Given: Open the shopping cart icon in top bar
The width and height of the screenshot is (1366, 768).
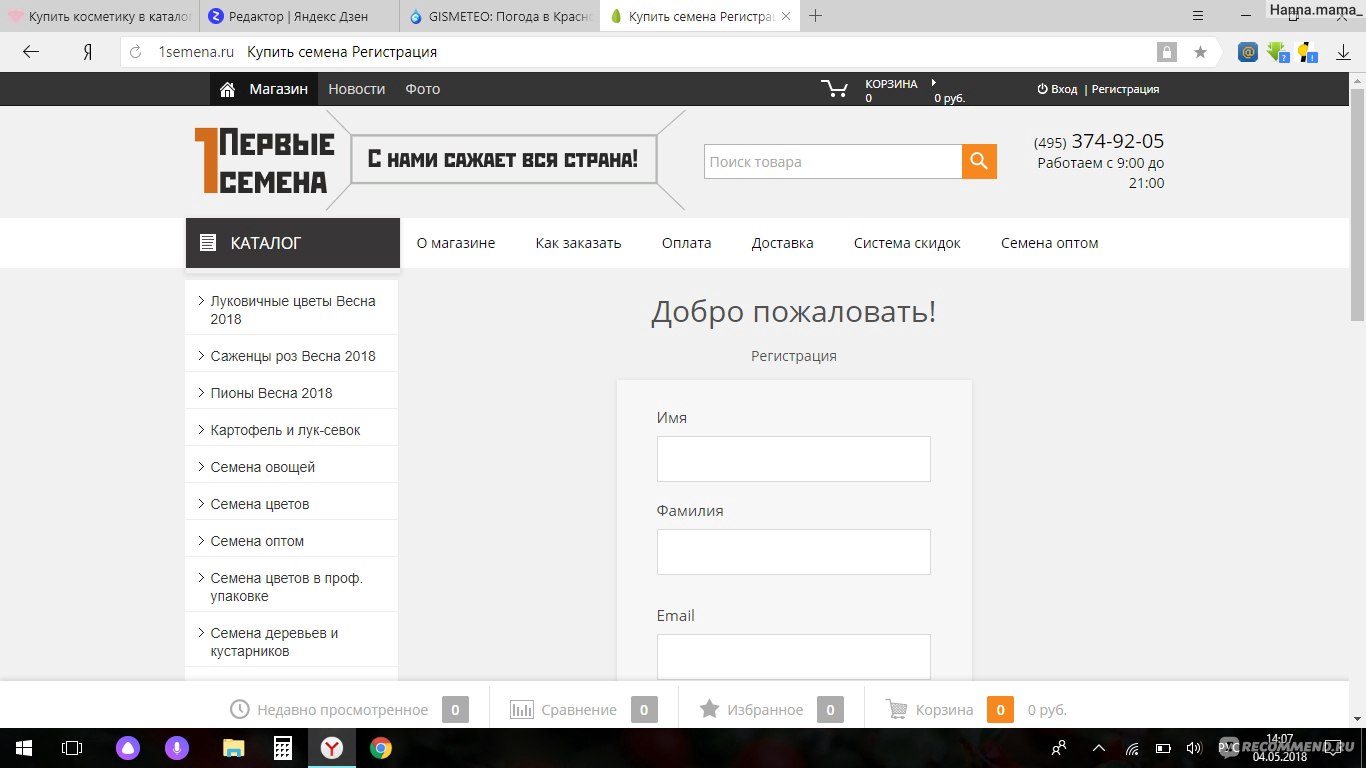Looking at the screenshot, I should tap(834, 89).
